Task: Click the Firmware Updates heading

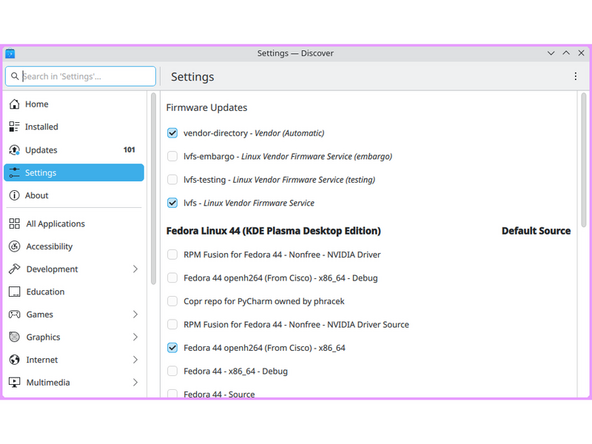Action: pos(207,108)
